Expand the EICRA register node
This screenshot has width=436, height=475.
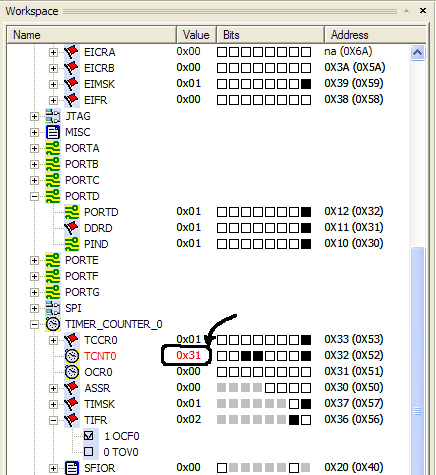pyautogui.click(x=53, y=52)
